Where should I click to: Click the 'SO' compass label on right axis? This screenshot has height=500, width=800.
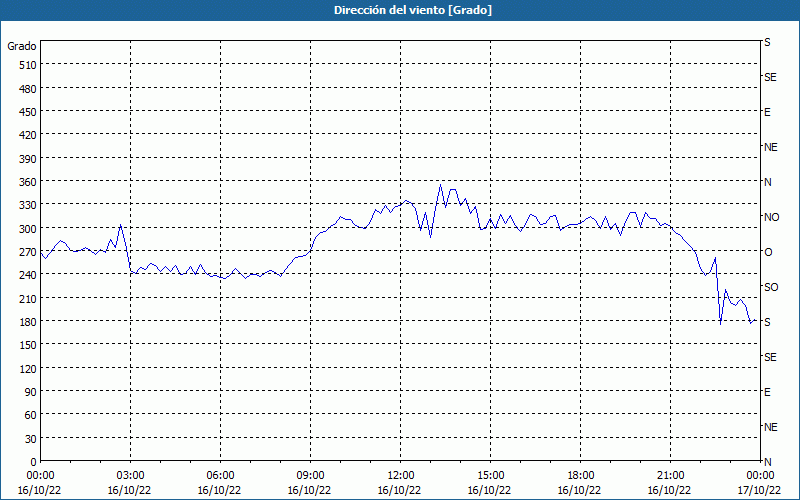click(x=771, y=287)
